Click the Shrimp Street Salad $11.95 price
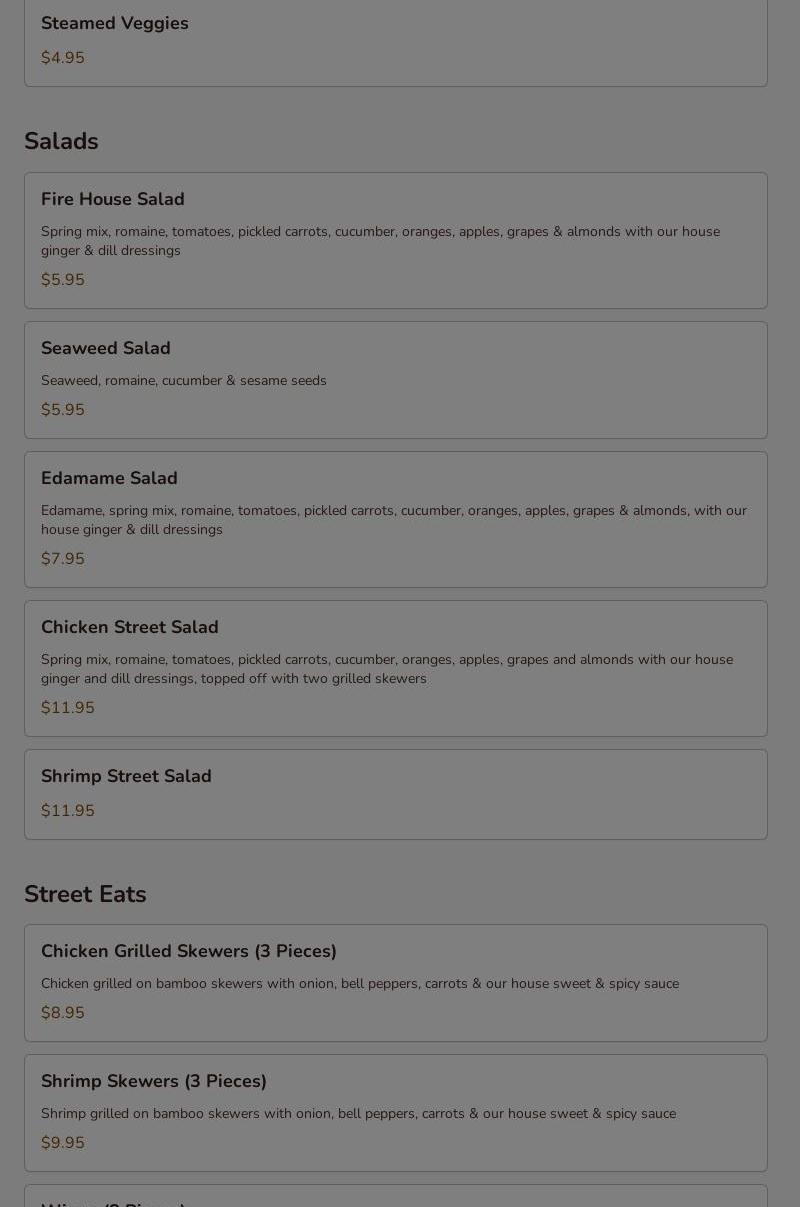 [x=68, y=811]
